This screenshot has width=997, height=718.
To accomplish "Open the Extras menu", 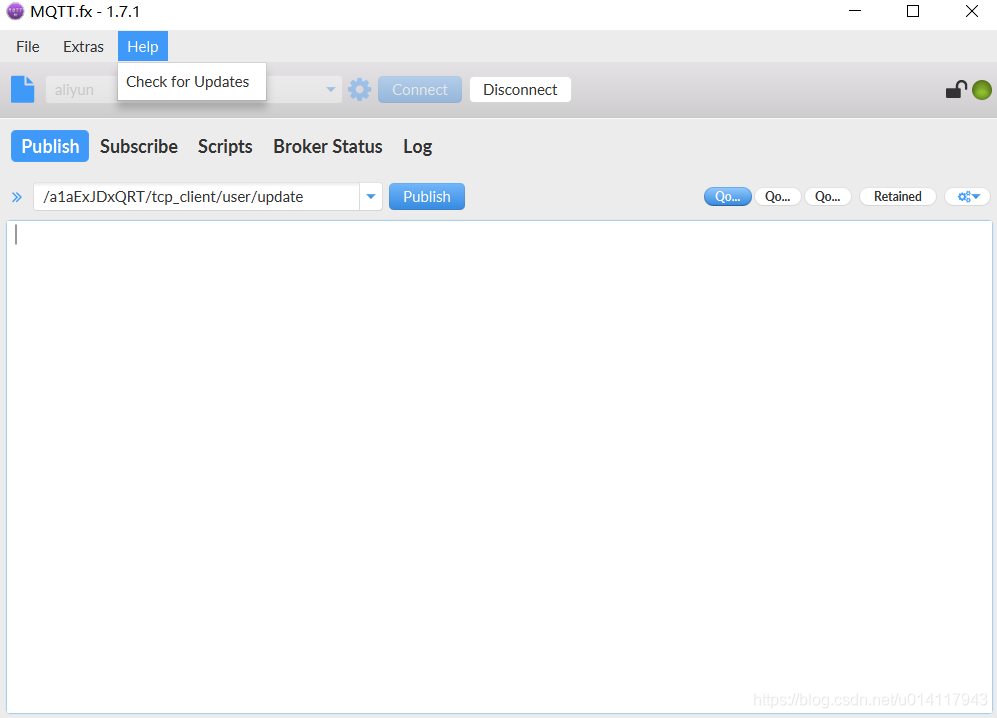I will point(83,46).
